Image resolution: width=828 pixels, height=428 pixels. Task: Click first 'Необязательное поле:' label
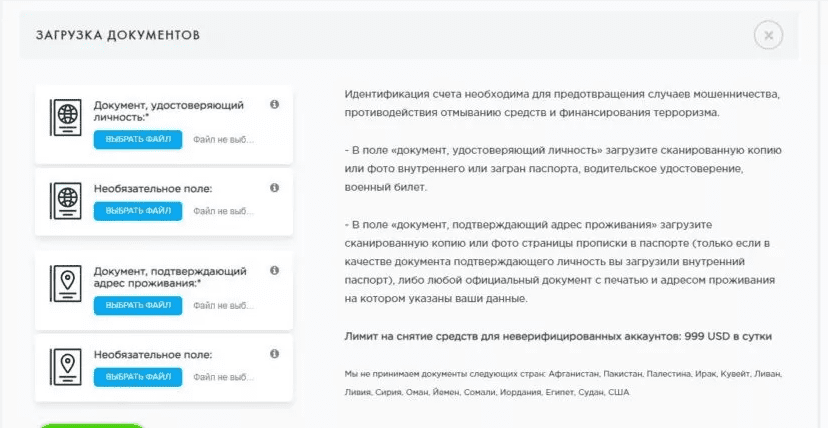(153, 188)
